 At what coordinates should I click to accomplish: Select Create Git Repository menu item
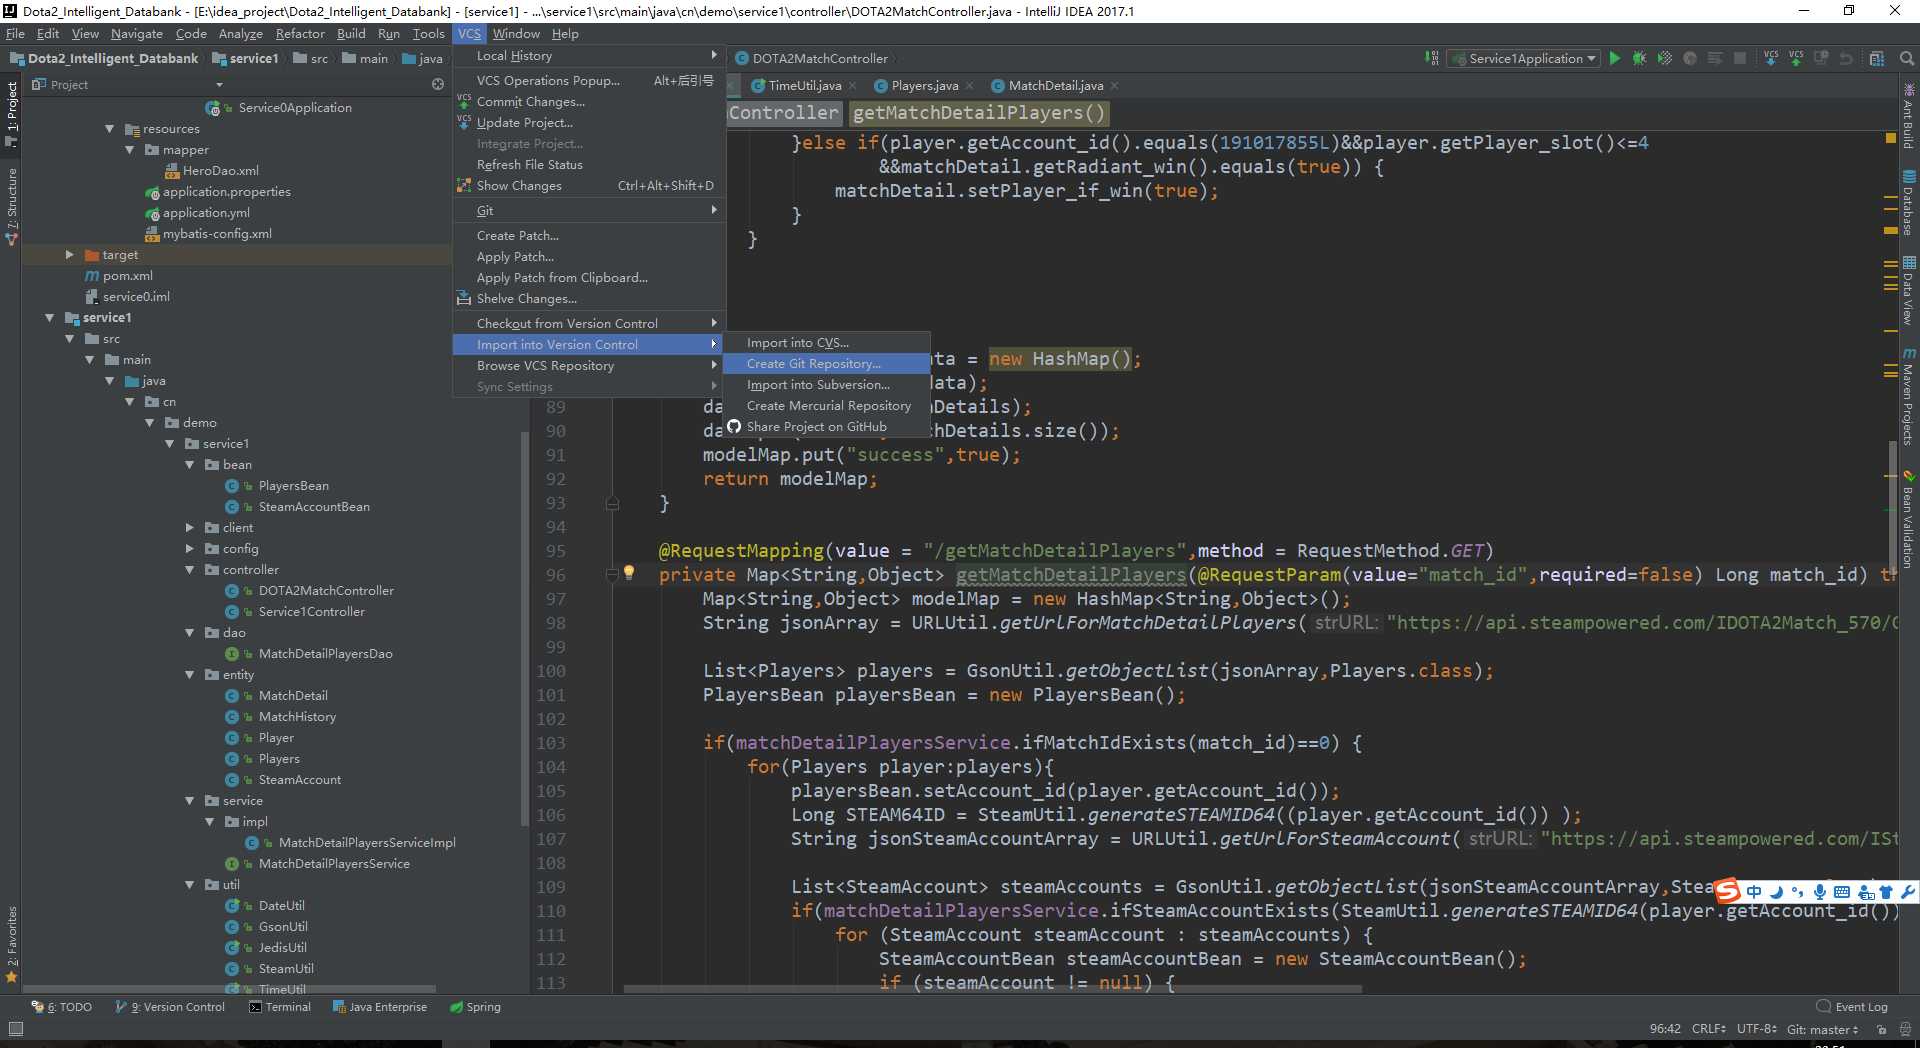[x=813, y=364]
